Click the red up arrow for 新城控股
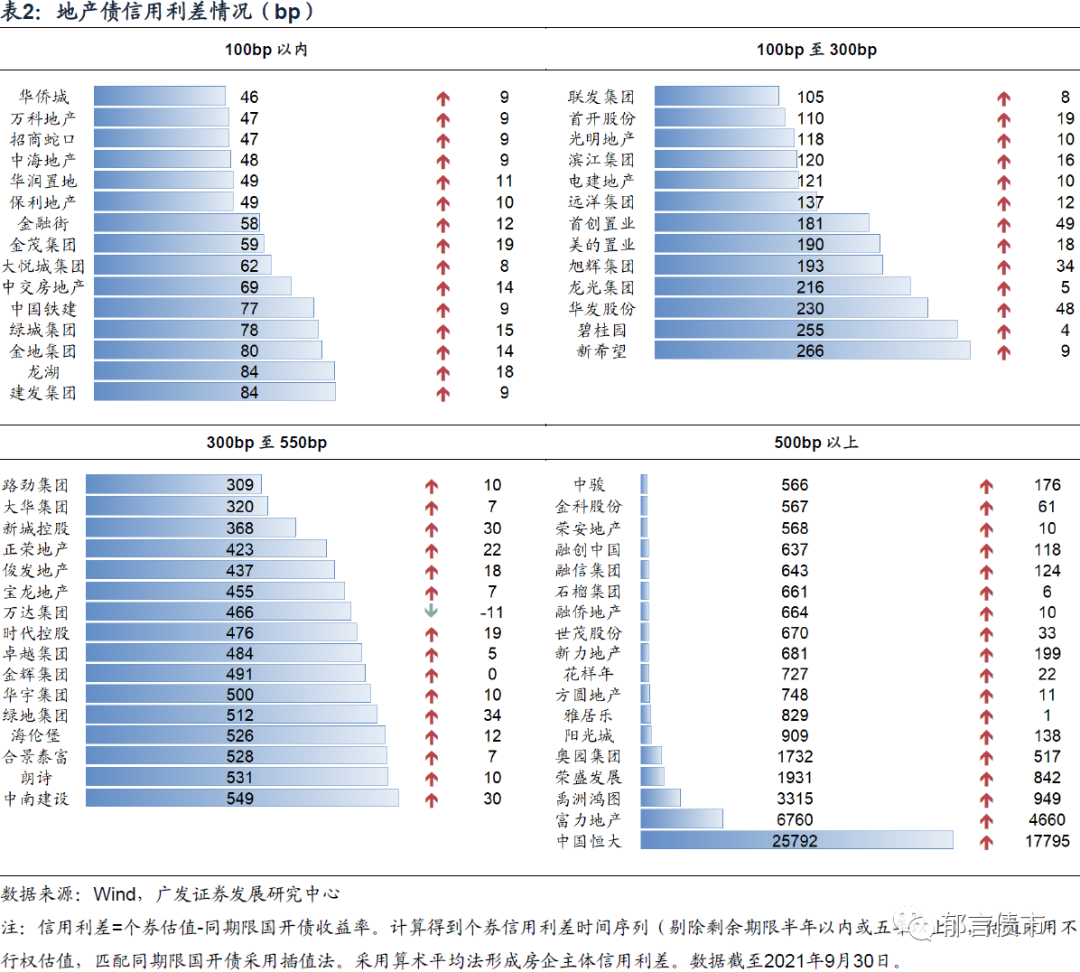This screenshot has width=1080, height=972. pyautogui.click(x=431, y=529)
